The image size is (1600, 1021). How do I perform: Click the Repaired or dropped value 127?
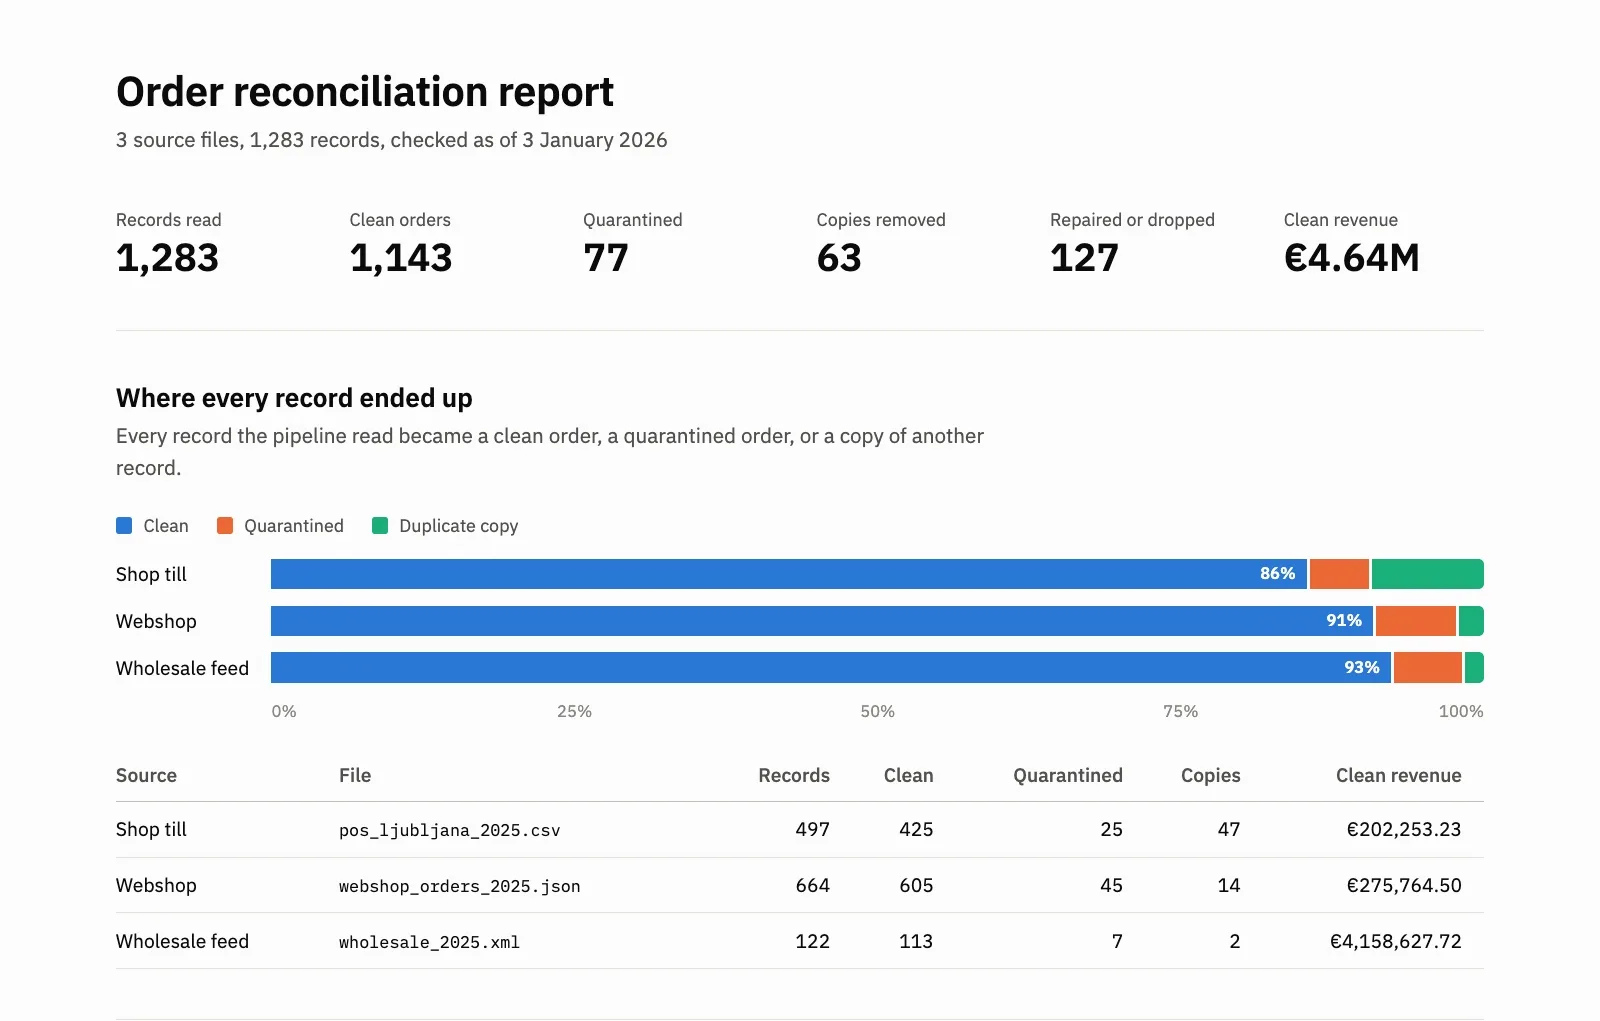tap(1084, 258)
